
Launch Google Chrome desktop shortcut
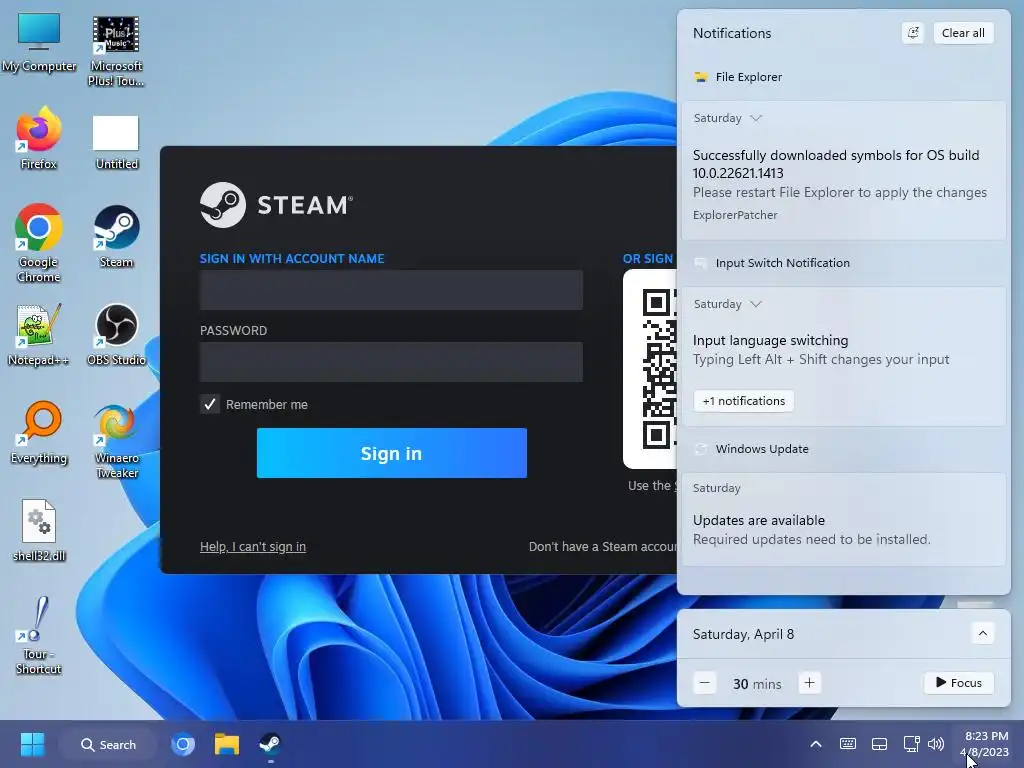coord(39,243)
